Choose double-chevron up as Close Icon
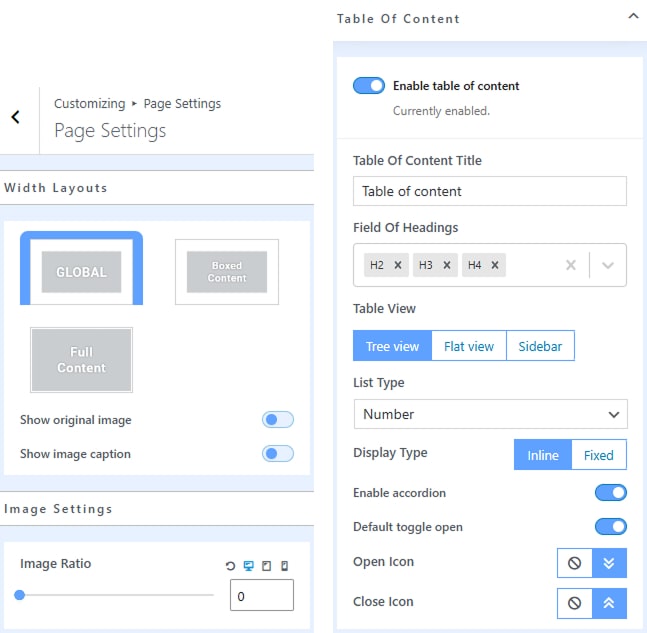Screen dimensions: 647x633 pos(609,603)
